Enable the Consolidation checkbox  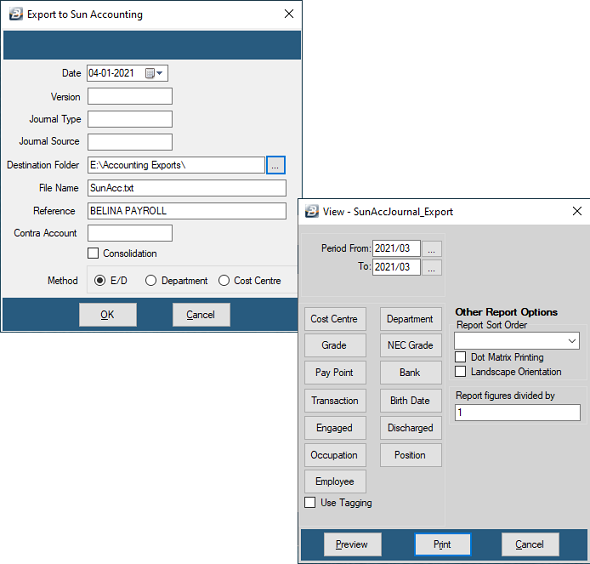coord(93,253)
